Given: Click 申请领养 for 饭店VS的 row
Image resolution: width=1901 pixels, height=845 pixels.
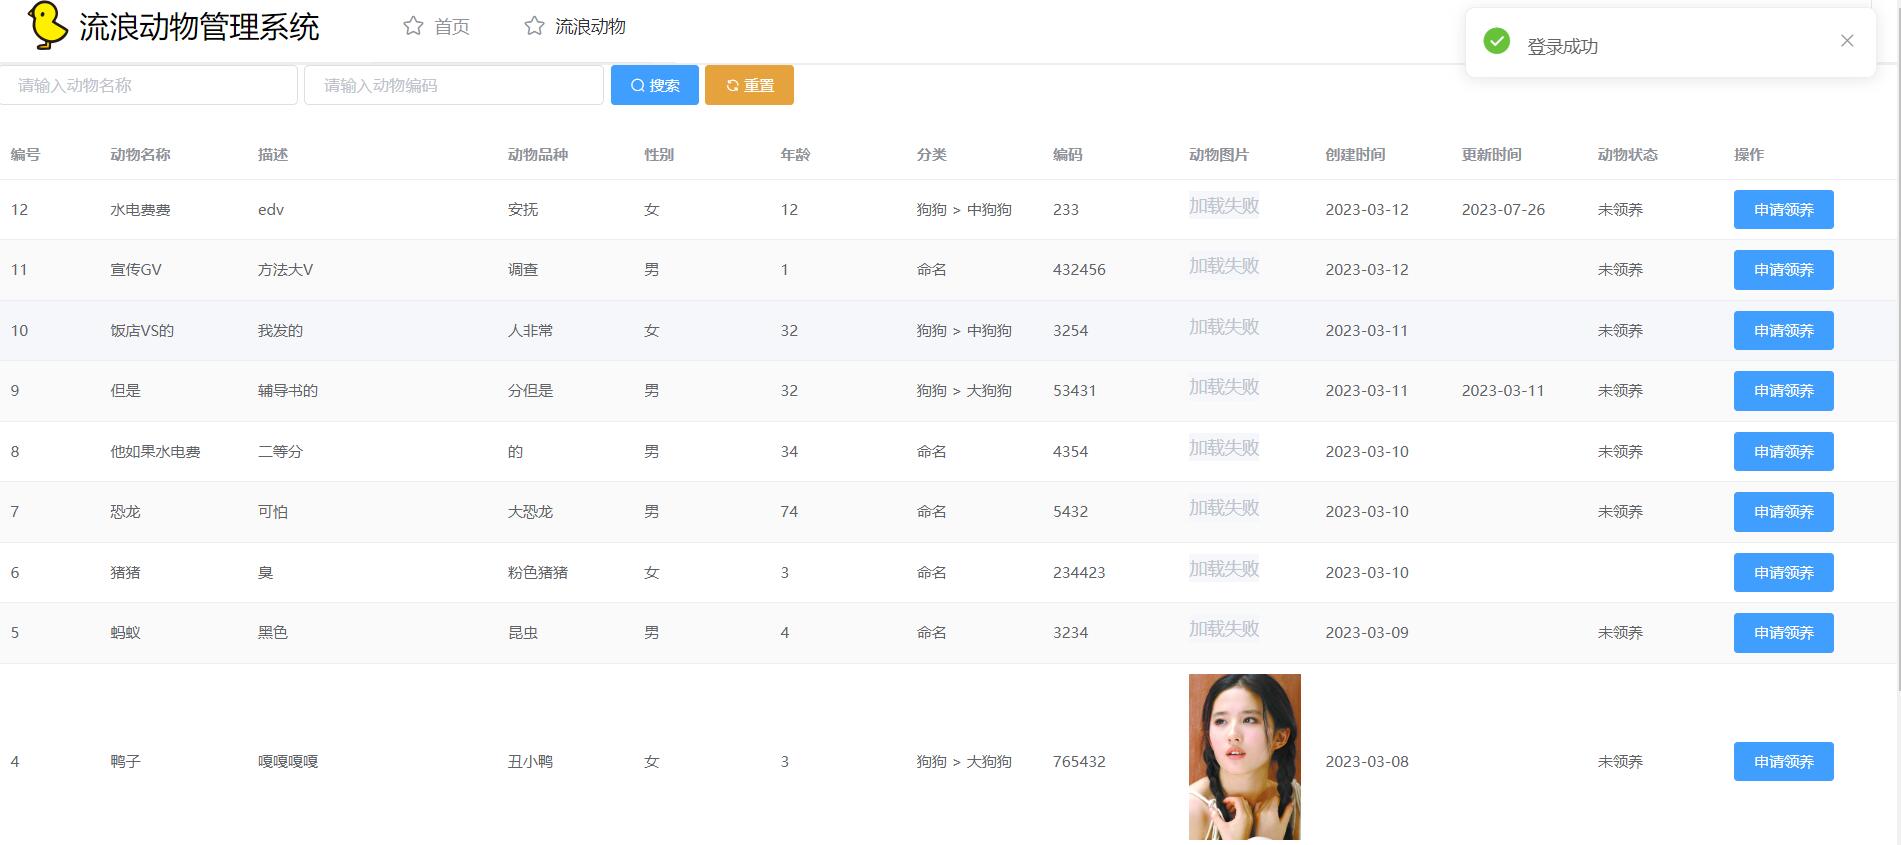Looking at the screenshot, I should pos(1783,331).
